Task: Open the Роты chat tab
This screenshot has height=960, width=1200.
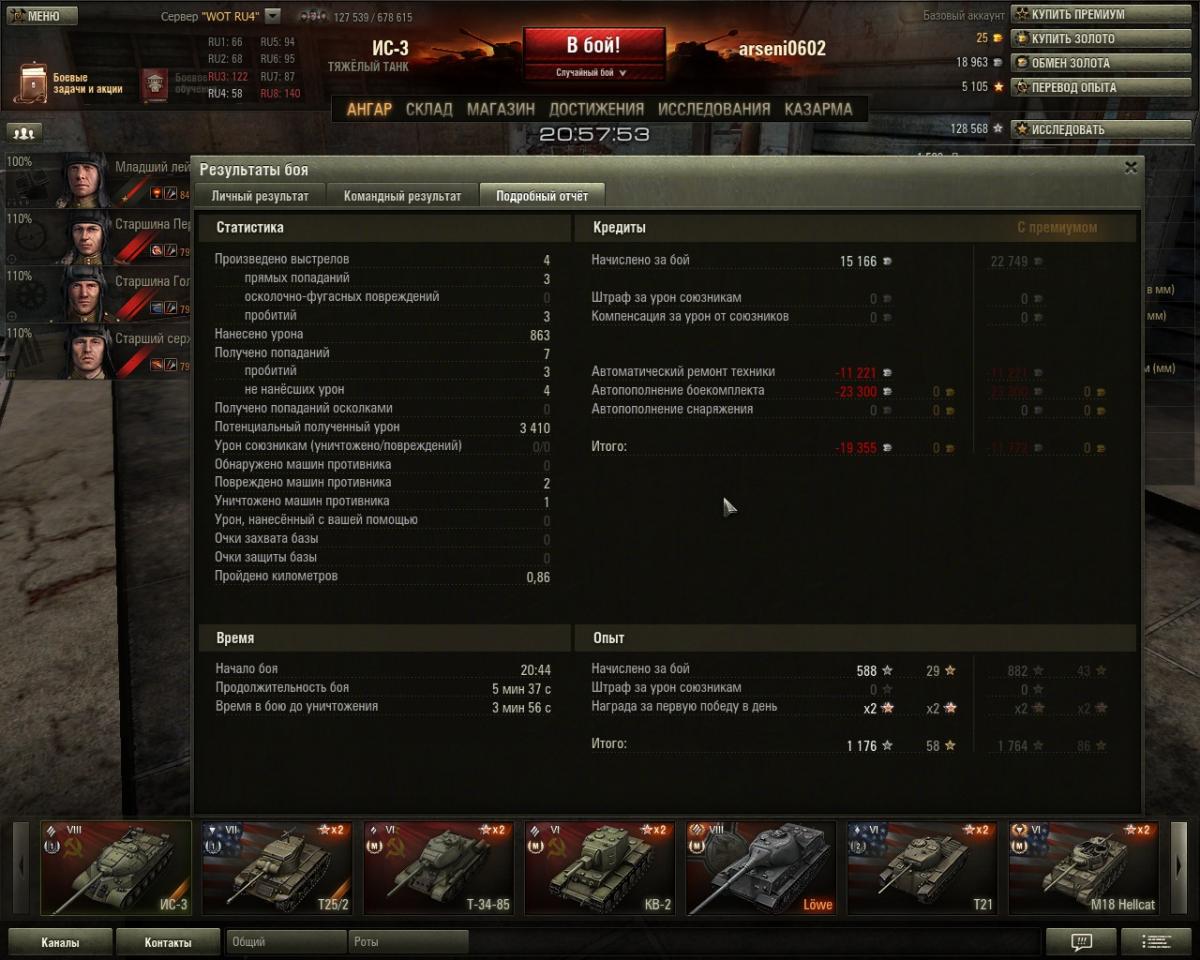Action: [408, 942]
